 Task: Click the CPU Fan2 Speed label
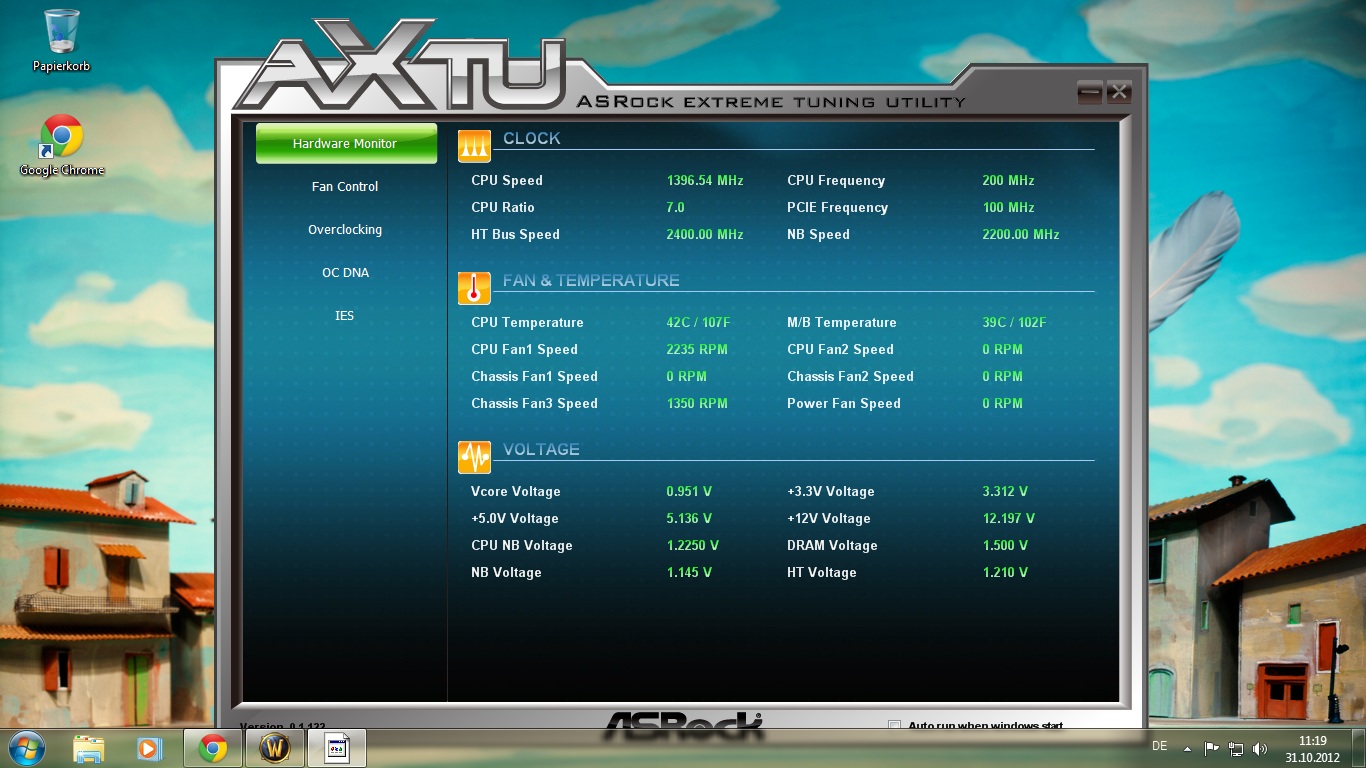tap(840, 349)
